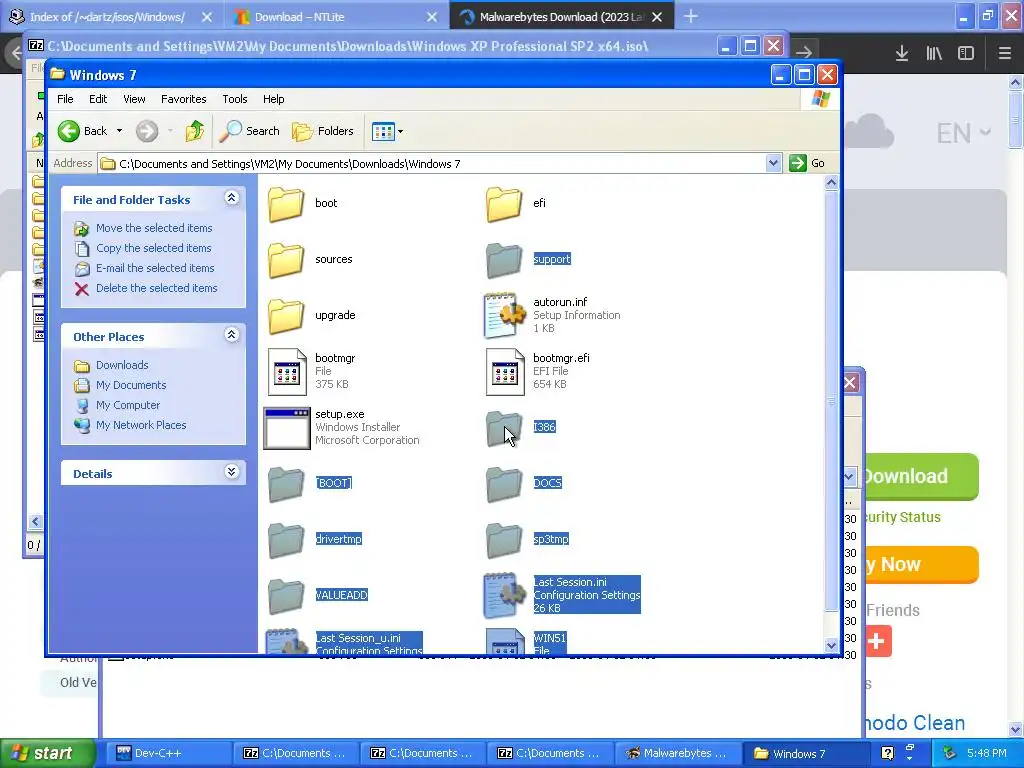Image resolution: width=1024 pixels, height=768 pixels.
Task: Go to My Computer in Other Places
Action: pyautogui.click(x=128, y=405)
